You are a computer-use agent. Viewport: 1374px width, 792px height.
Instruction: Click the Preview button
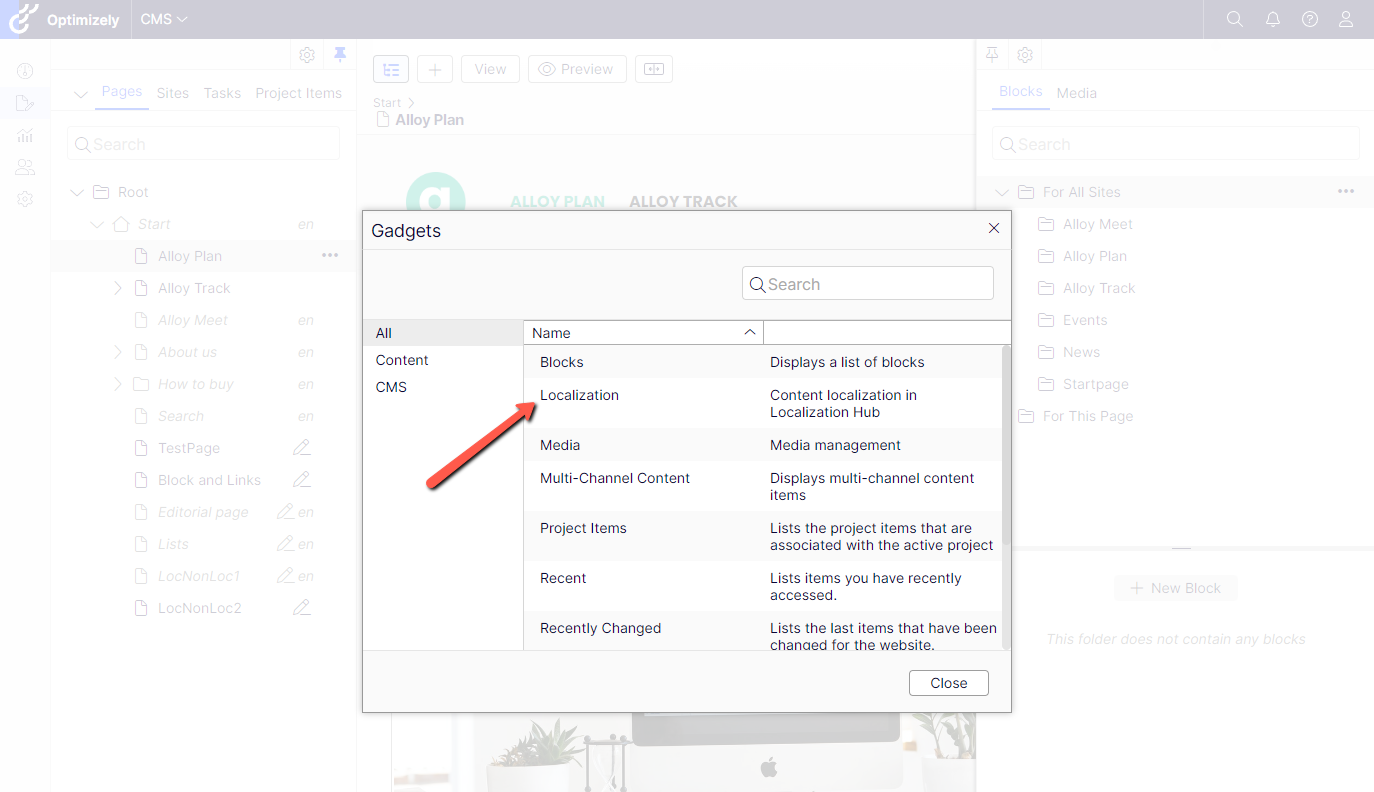[x=577, y=69]
